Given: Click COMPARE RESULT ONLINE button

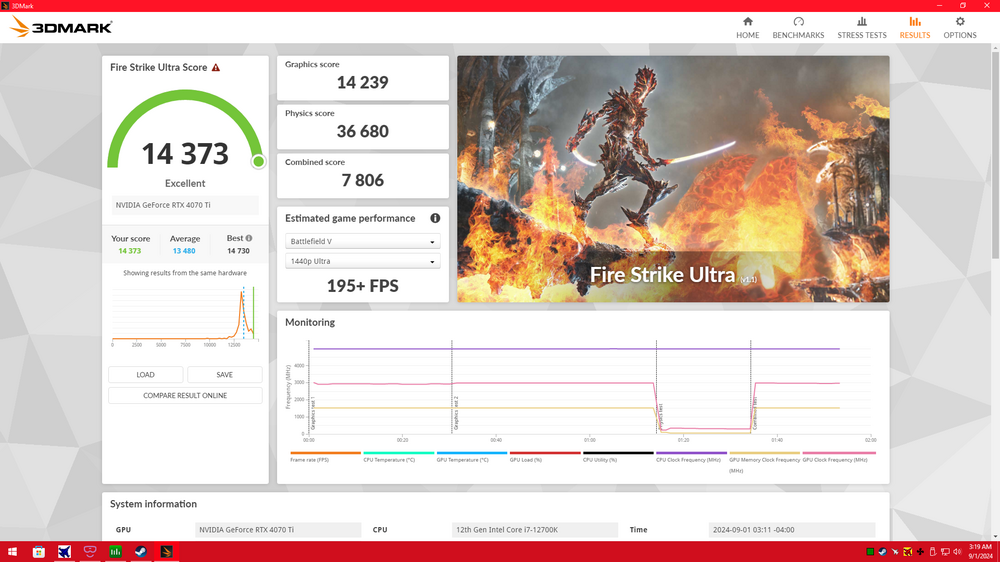Looking at the screenshot, I should pyautogui.click(x=185, y=396).
